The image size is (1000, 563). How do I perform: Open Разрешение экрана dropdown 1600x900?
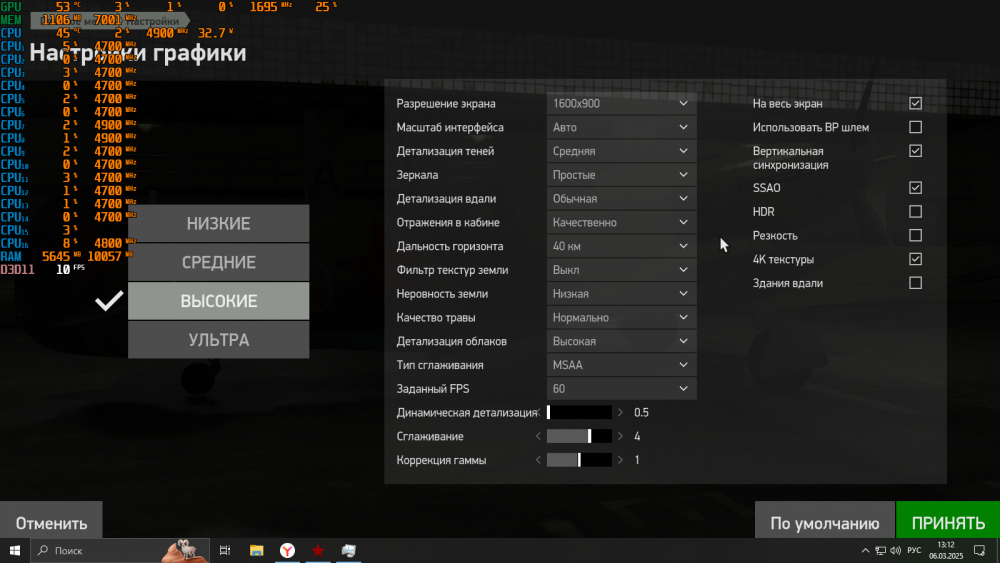click(621, 103)
